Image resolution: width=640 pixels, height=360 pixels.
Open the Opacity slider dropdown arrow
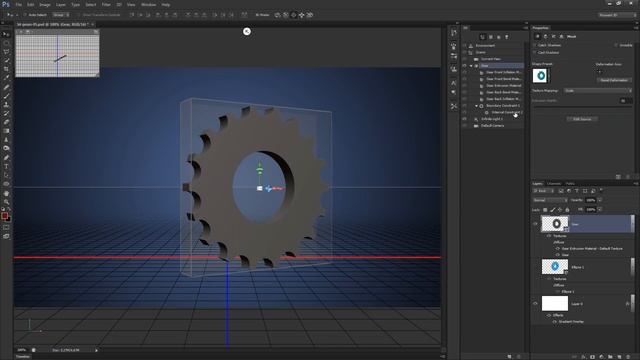pos(600,200)
